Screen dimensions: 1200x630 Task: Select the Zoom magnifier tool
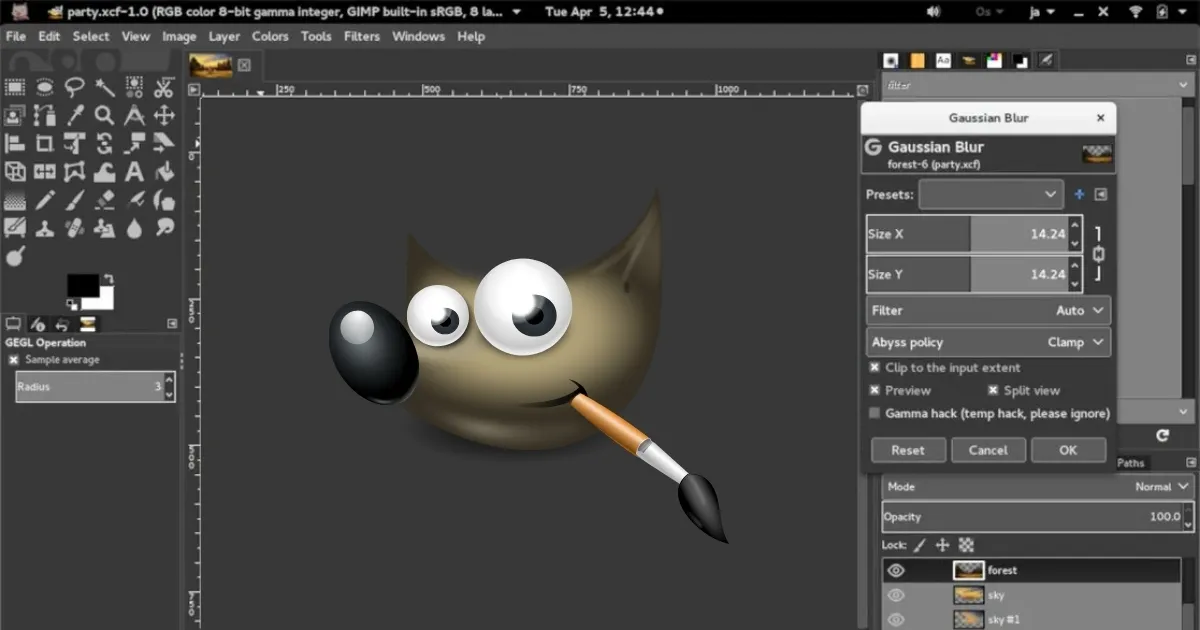point(105,115)
